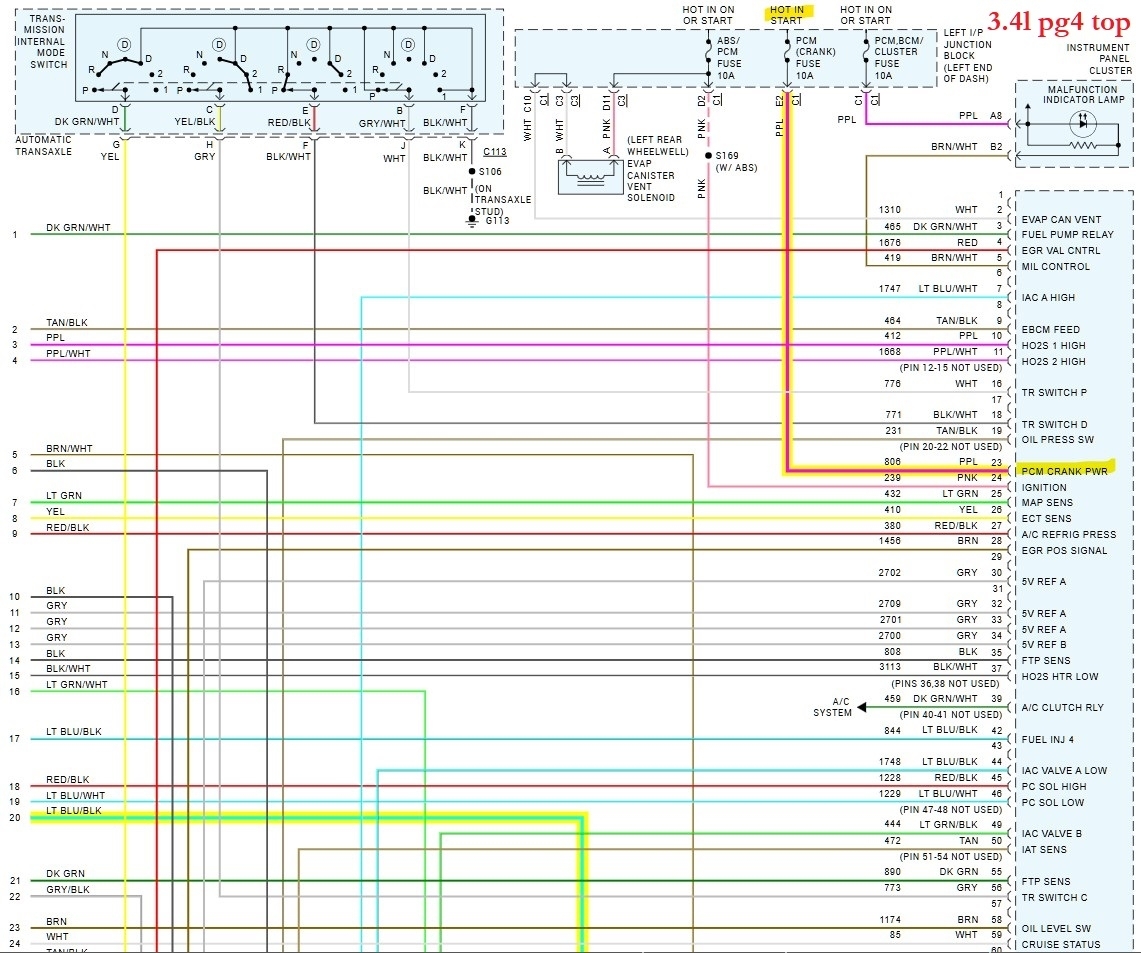Viewport: 1141px width, 953px height.
Task: Click the S106 splice dot
Action: tap(472, 172)
